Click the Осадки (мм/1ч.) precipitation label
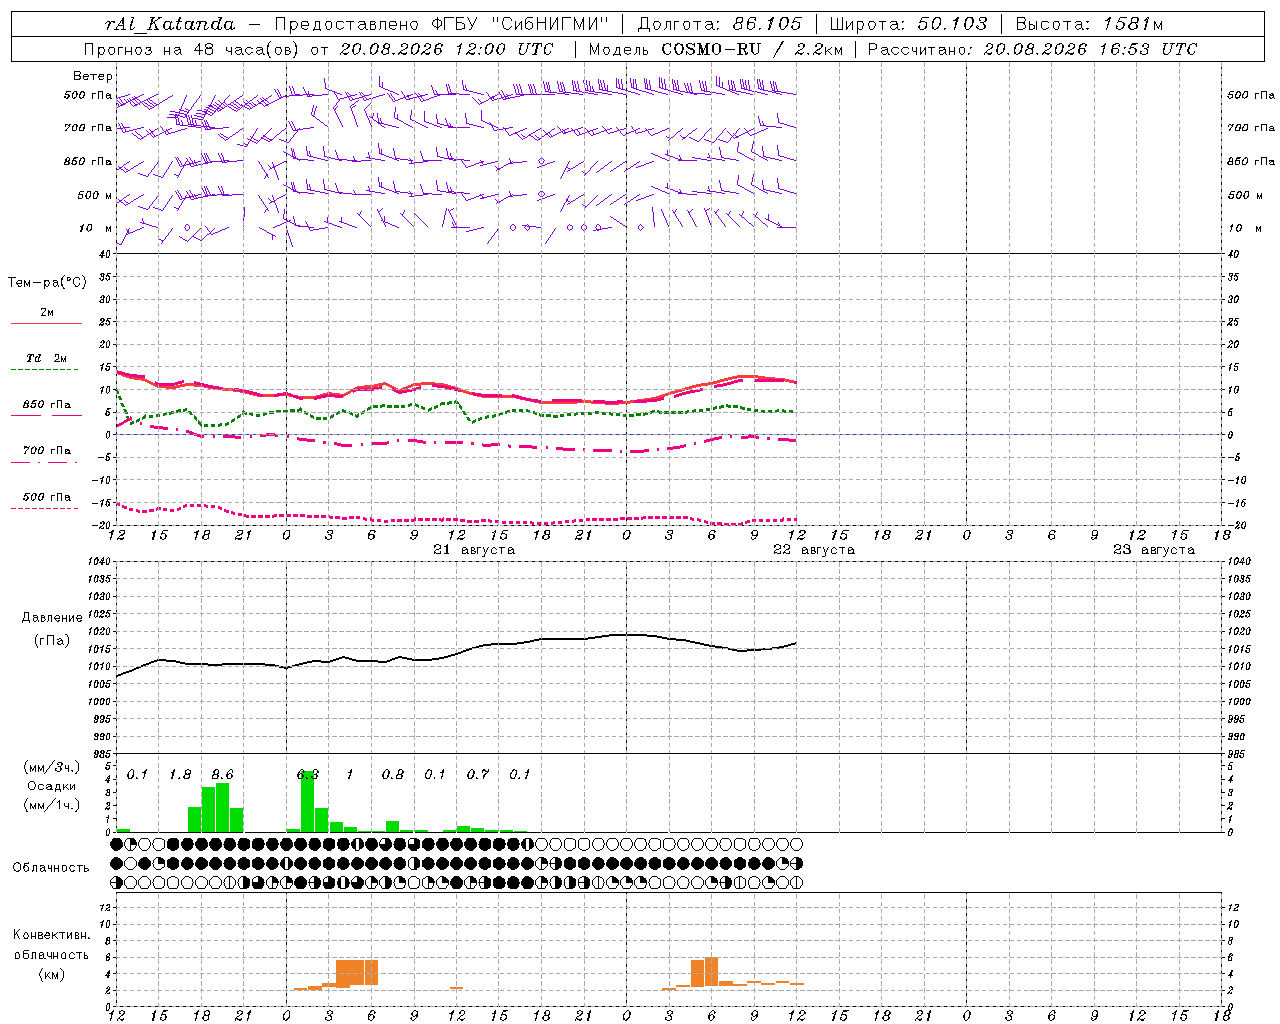Image resolution: width=1280 pixels, height=1024 pixels. coord(51,786)
